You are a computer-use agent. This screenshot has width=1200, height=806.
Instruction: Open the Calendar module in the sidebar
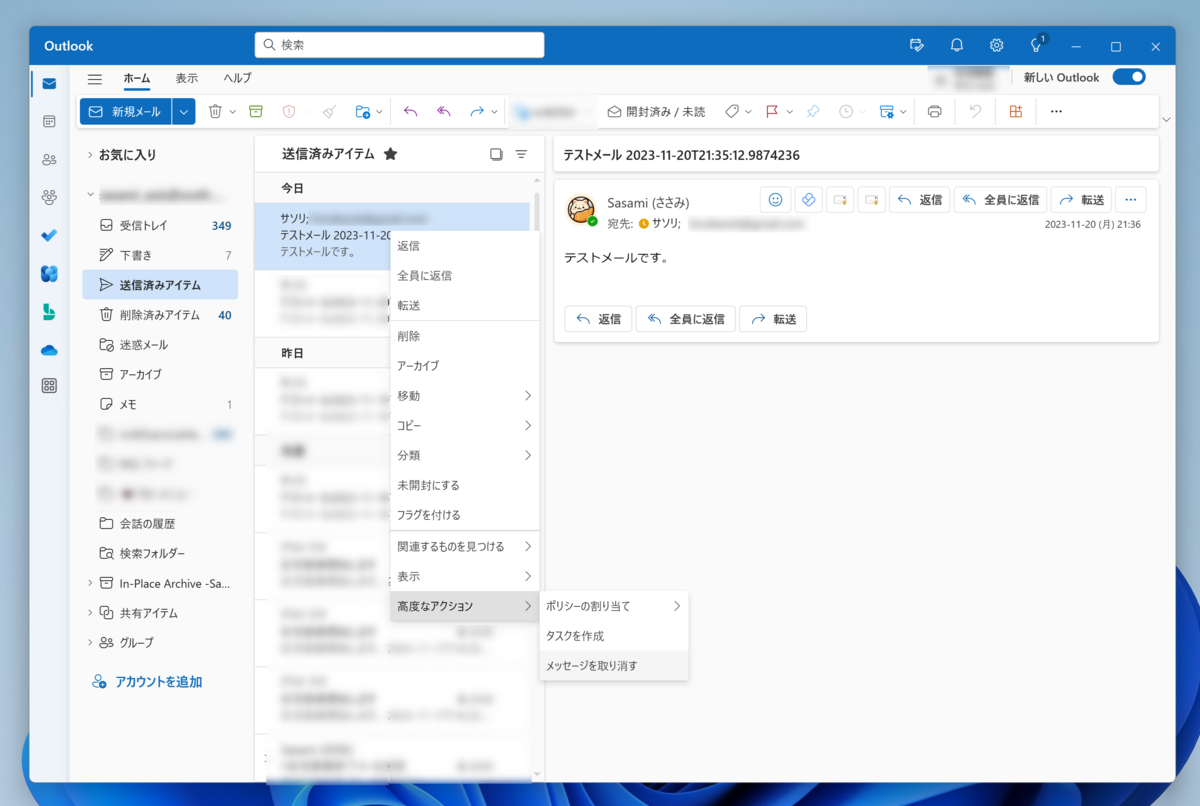(49, 121)
